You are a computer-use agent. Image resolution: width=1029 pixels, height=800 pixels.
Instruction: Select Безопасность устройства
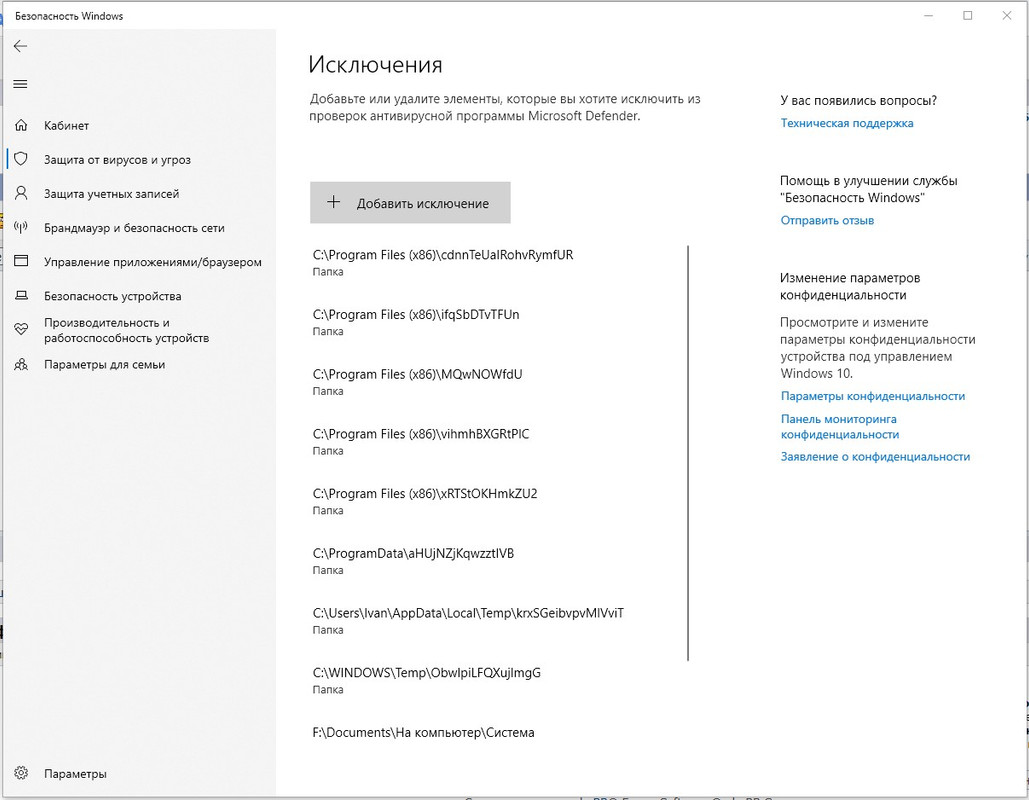[112, 296]
